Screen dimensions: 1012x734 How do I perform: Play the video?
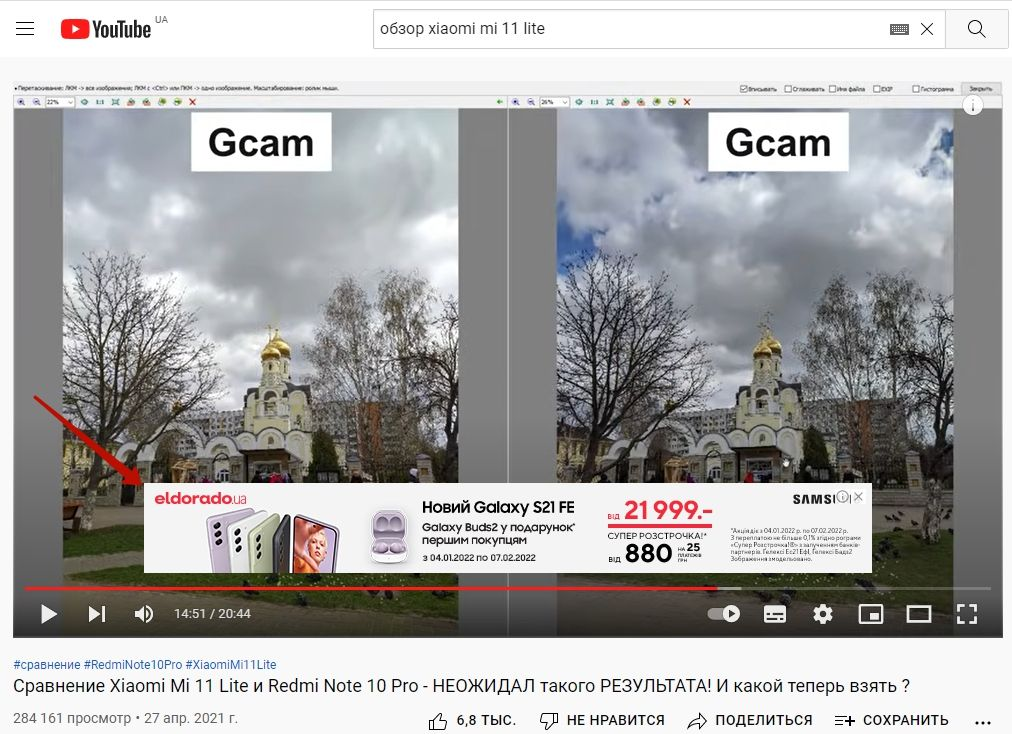[x=48, y=614]
